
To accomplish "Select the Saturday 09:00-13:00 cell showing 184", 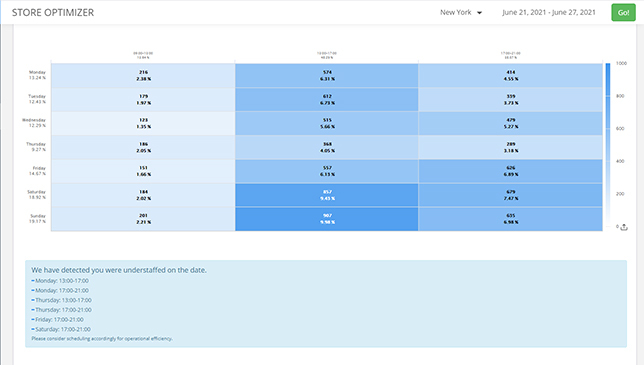I will click(143, 195).
